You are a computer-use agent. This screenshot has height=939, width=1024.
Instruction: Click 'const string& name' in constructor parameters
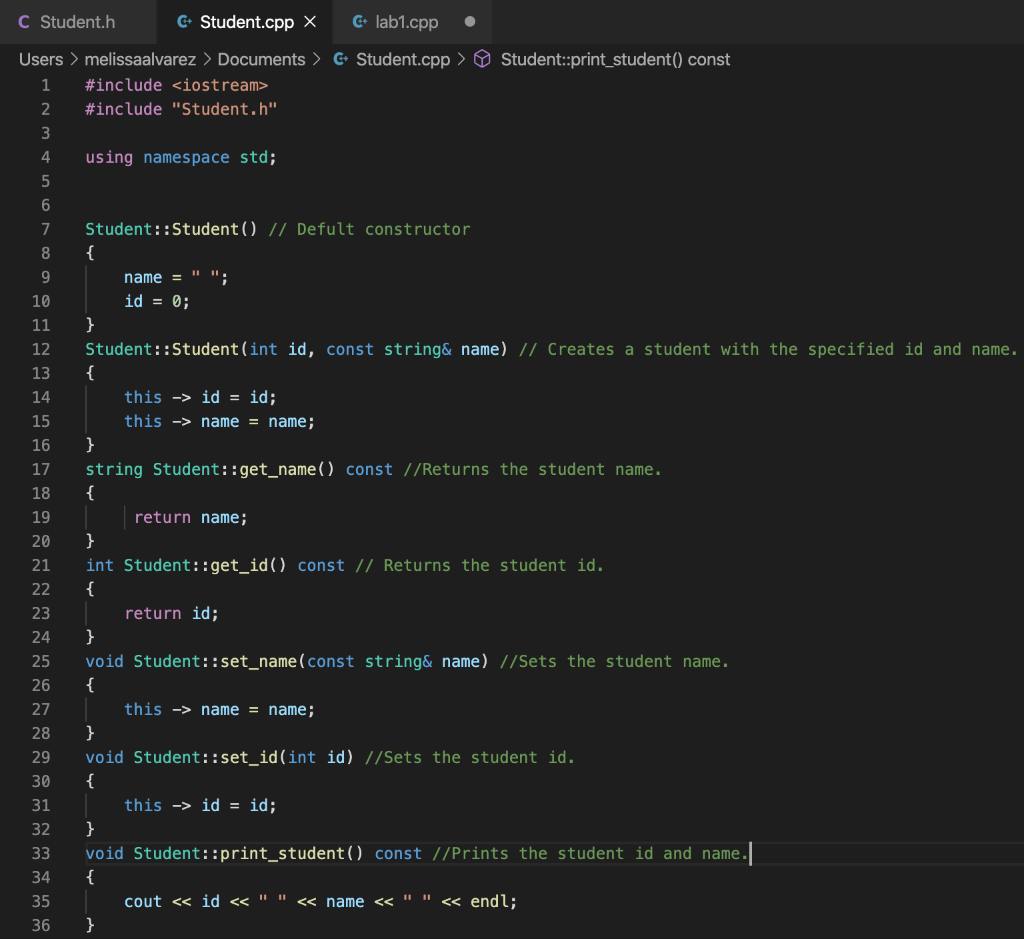(x=413, y=349)
